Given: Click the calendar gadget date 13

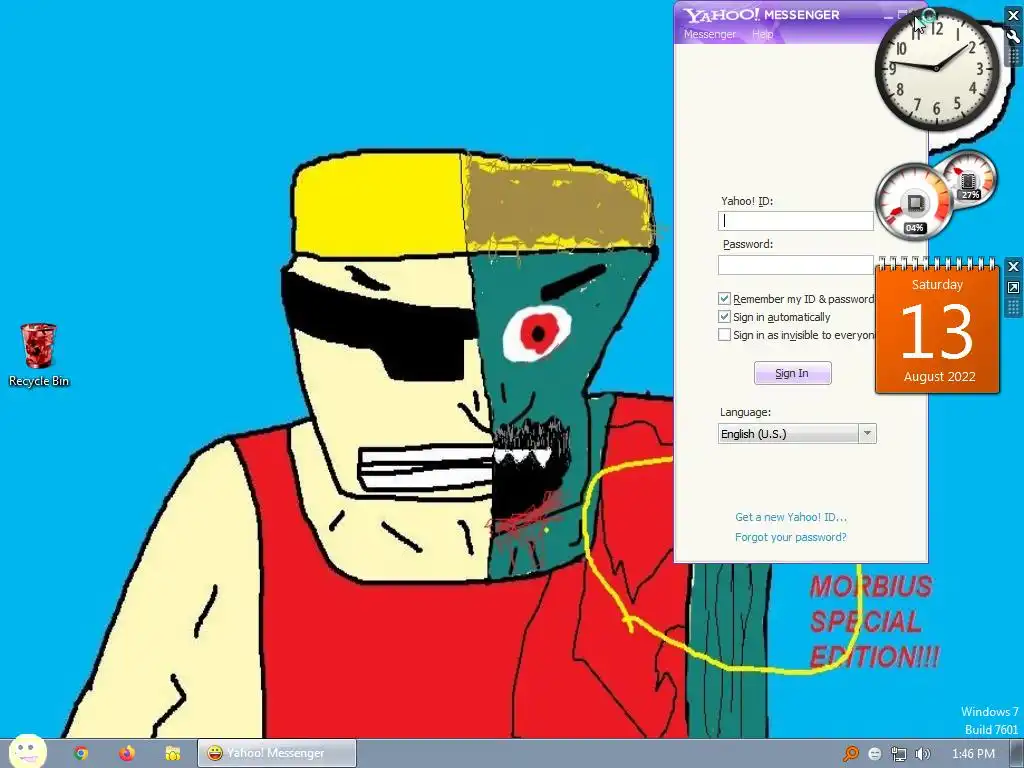Looking at the screenshot, I should pyautogui.click(x=937, y=332).
